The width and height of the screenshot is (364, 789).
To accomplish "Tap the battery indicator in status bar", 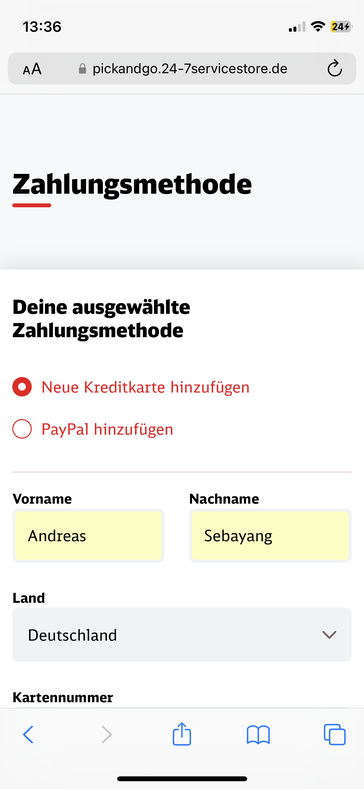I will tap(340, 27).
